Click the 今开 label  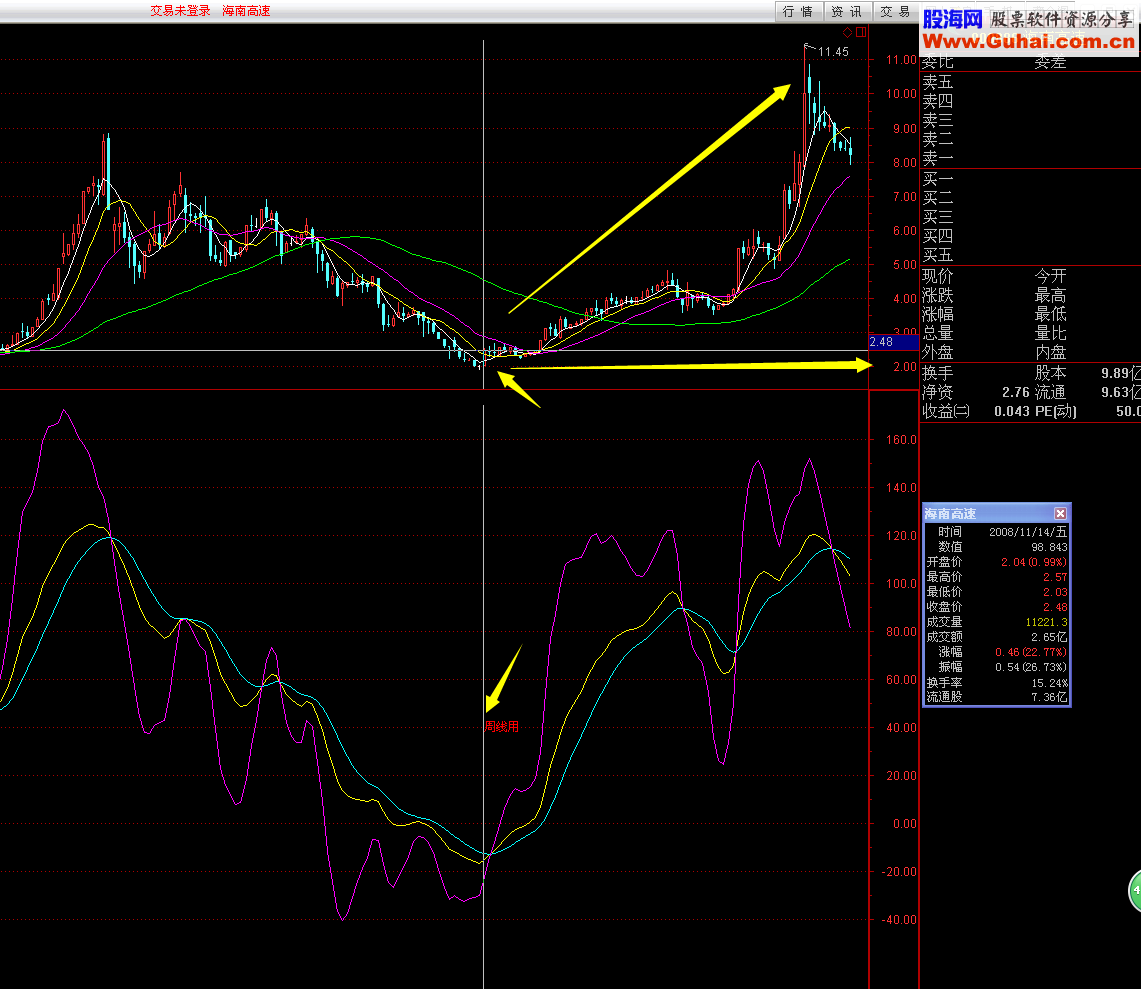point(1050,277)
